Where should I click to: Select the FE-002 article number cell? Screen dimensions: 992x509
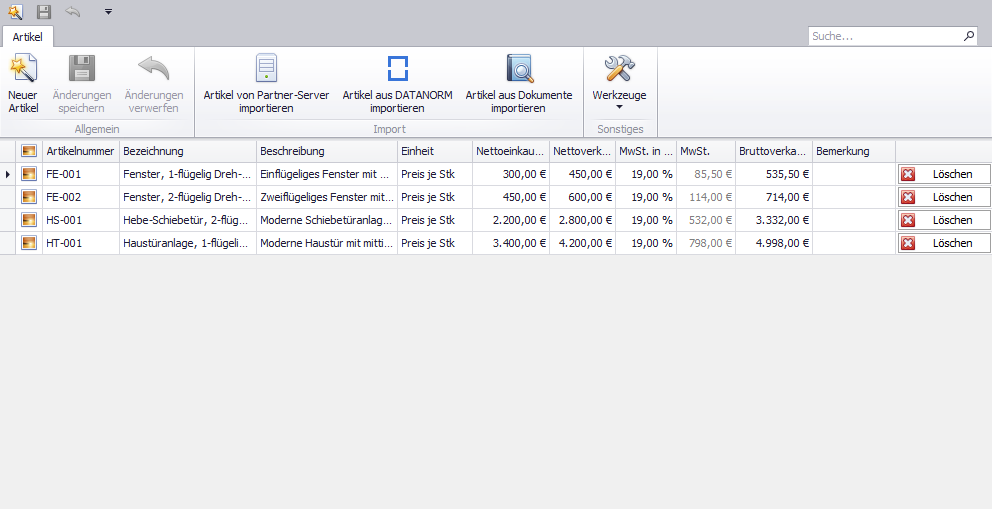[80, 197]
